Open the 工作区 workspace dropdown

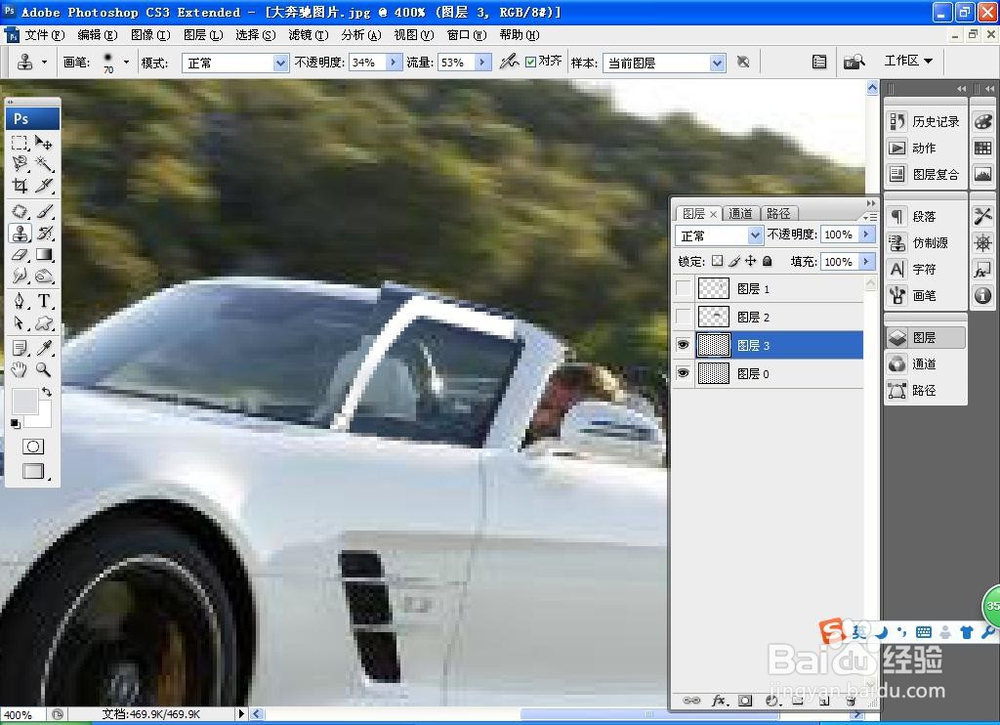pyautogui.click(x=908, y=61)
